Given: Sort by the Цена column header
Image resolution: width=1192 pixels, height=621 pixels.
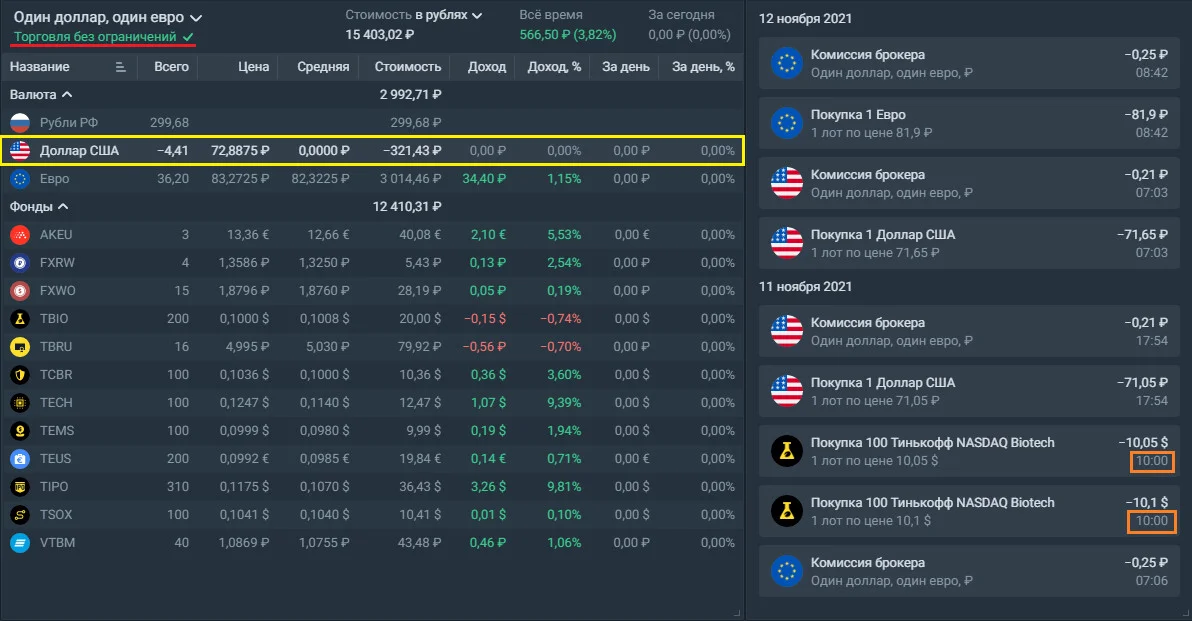Looking at the screenshot, I should coord(253,67).
